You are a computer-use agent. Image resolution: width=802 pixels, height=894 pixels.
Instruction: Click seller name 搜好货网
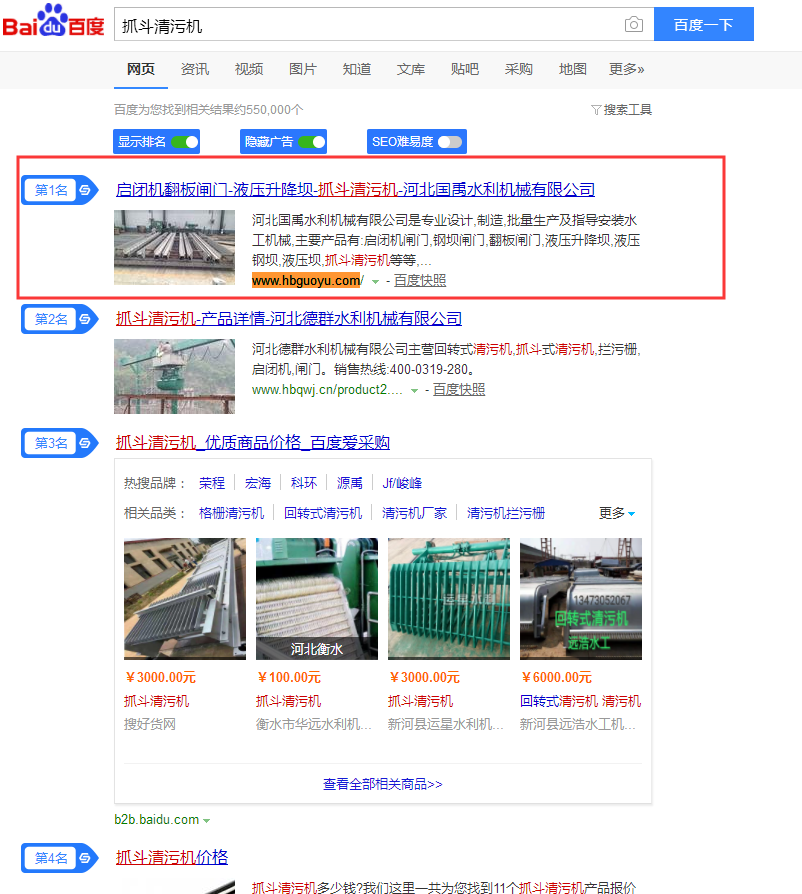click(x=150, y=724)
